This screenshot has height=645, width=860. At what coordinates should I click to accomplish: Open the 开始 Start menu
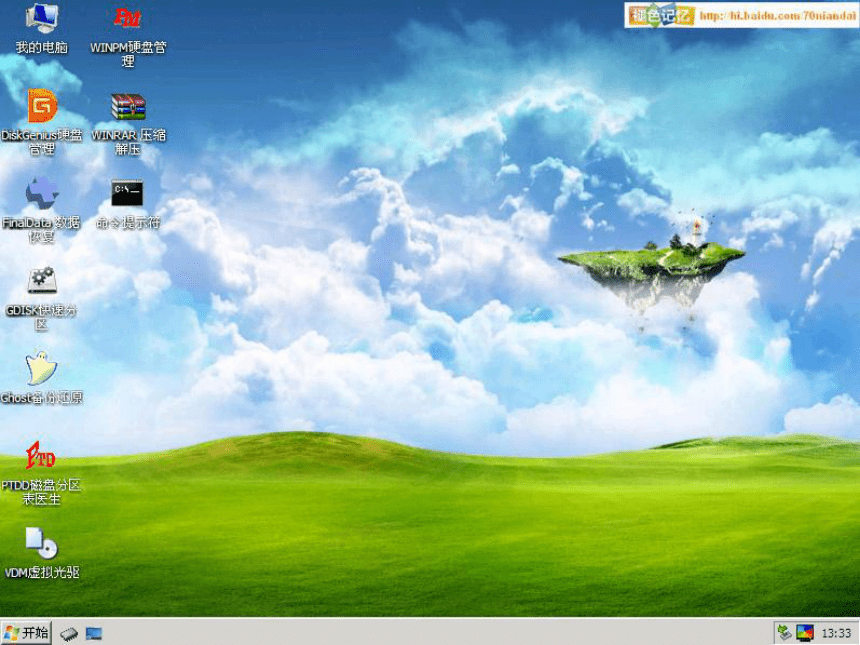click(26, 633)
